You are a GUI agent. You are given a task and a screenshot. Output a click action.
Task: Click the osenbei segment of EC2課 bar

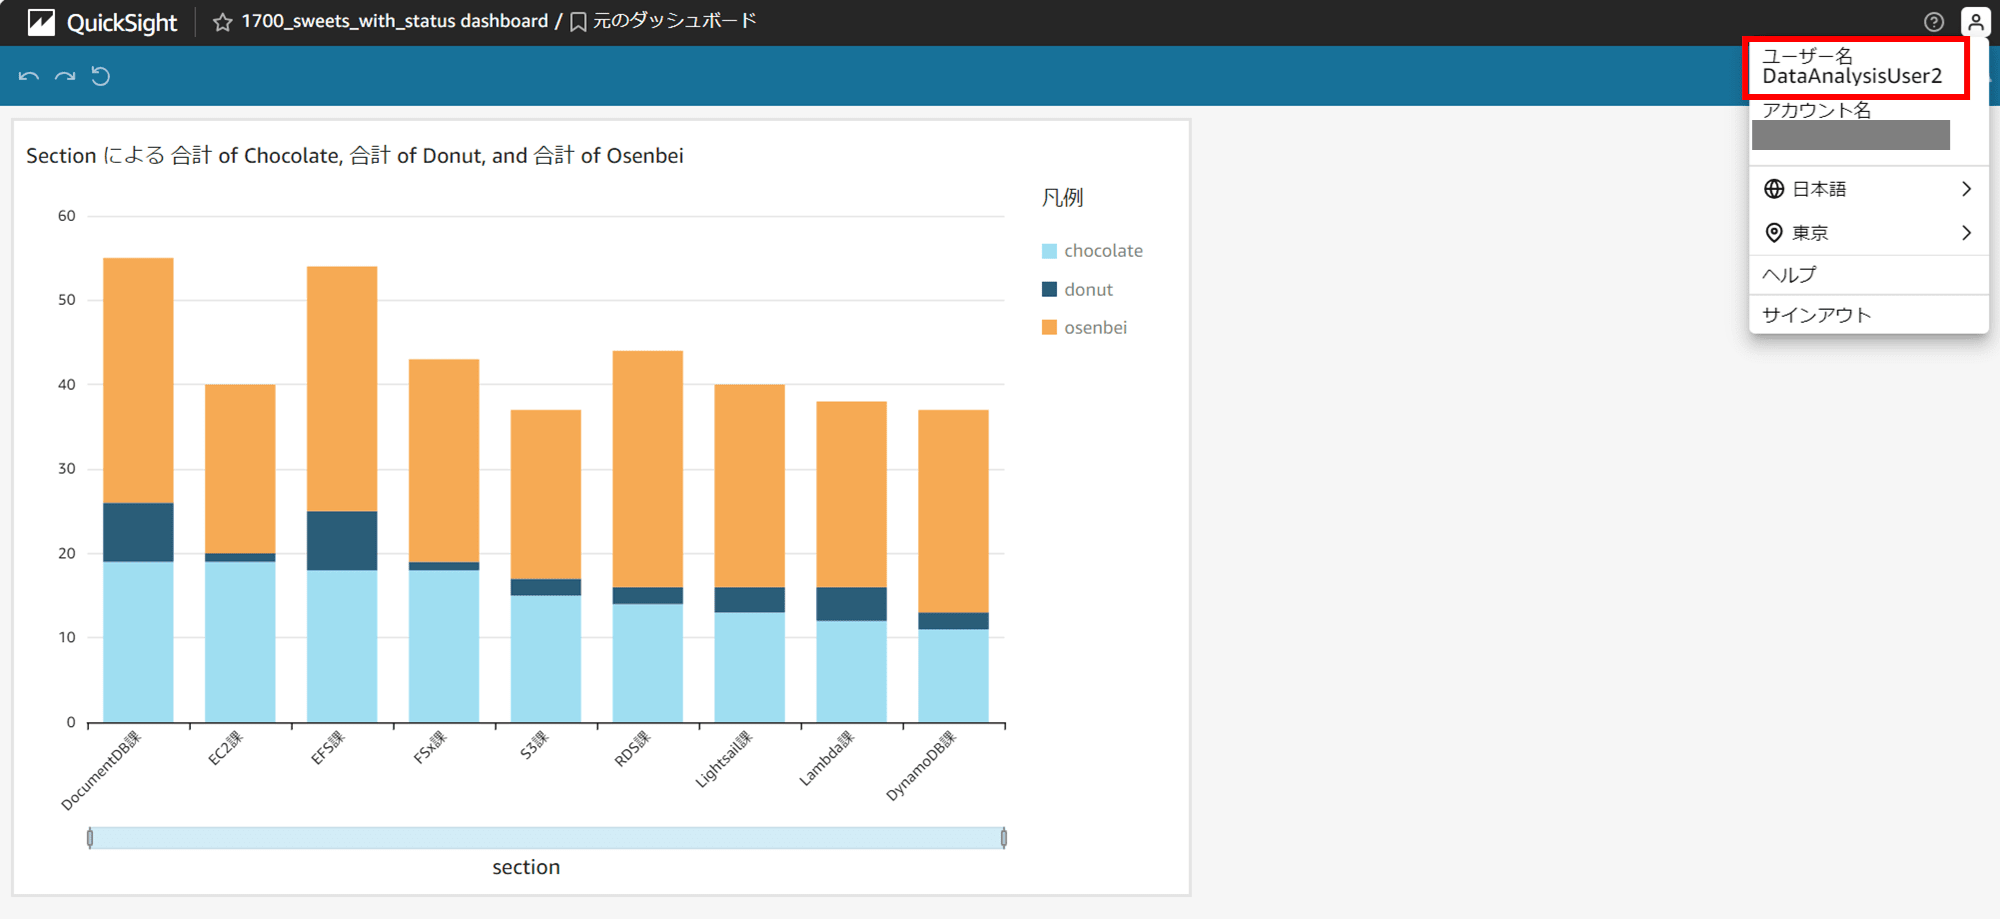point(240,469)
